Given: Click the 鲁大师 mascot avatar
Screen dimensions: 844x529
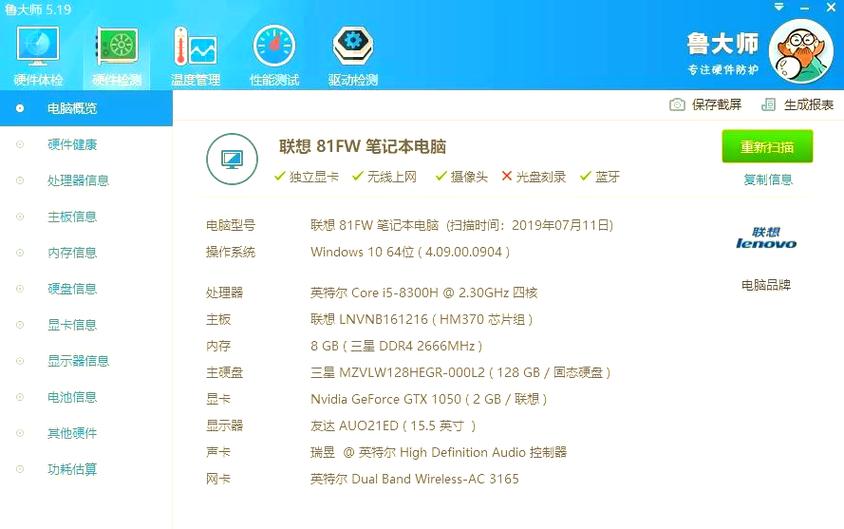Looking at the screenshot, I should click(x=800, y=50).
